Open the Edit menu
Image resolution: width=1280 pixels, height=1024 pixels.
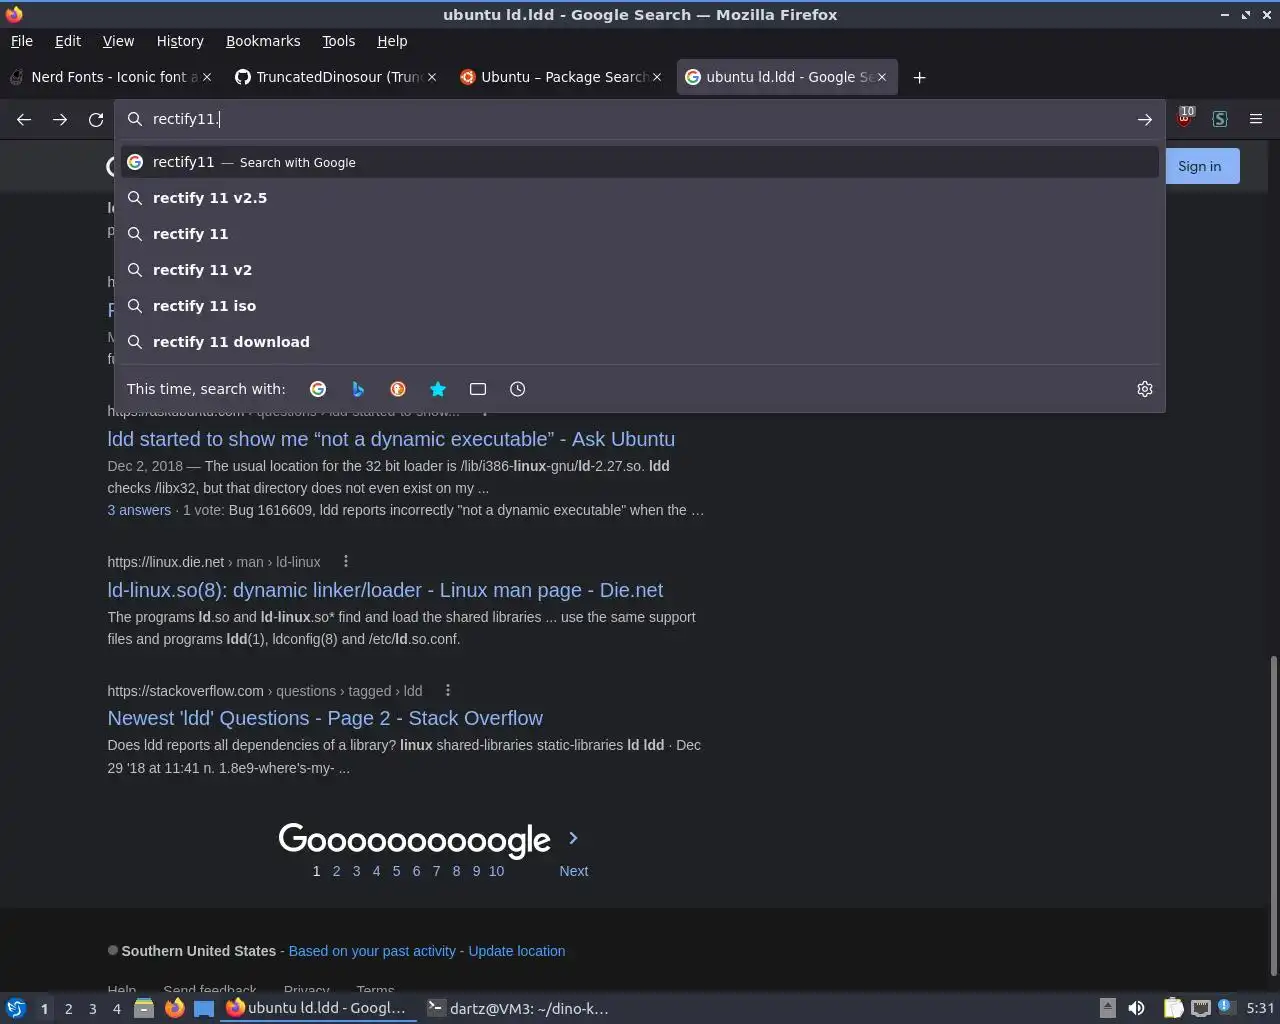[x=68, y=41]
